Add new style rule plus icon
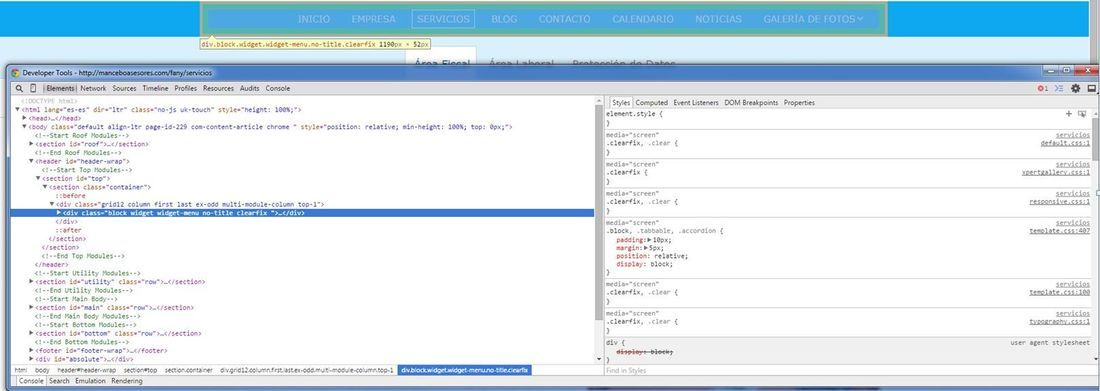This screenshot has width=1100, height=391. tap(1068, 113)
